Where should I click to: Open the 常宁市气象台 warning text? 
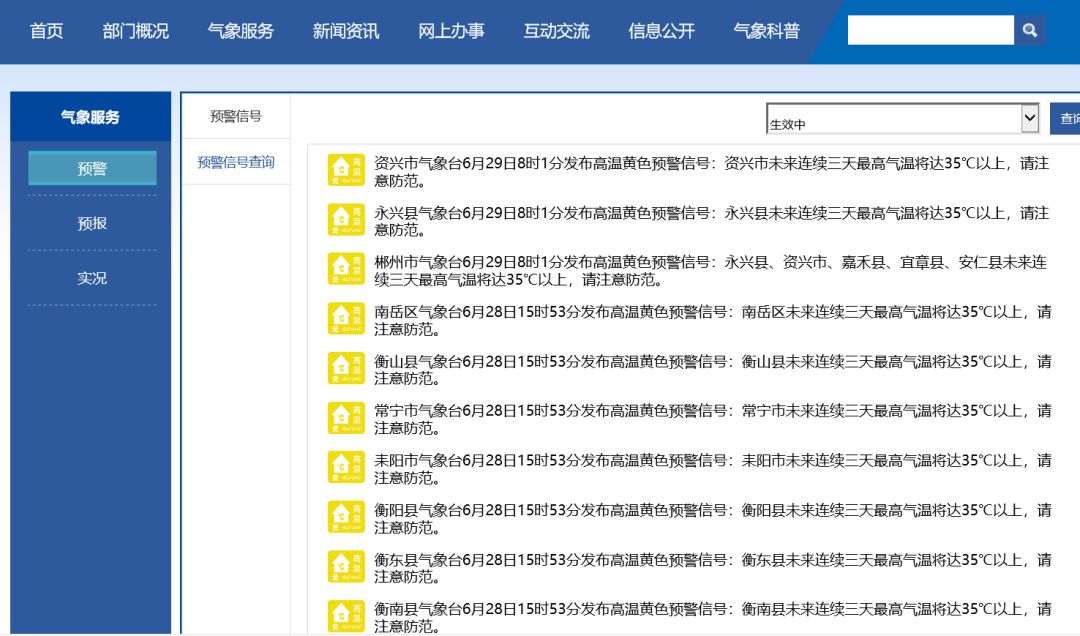tap(713, 420)
